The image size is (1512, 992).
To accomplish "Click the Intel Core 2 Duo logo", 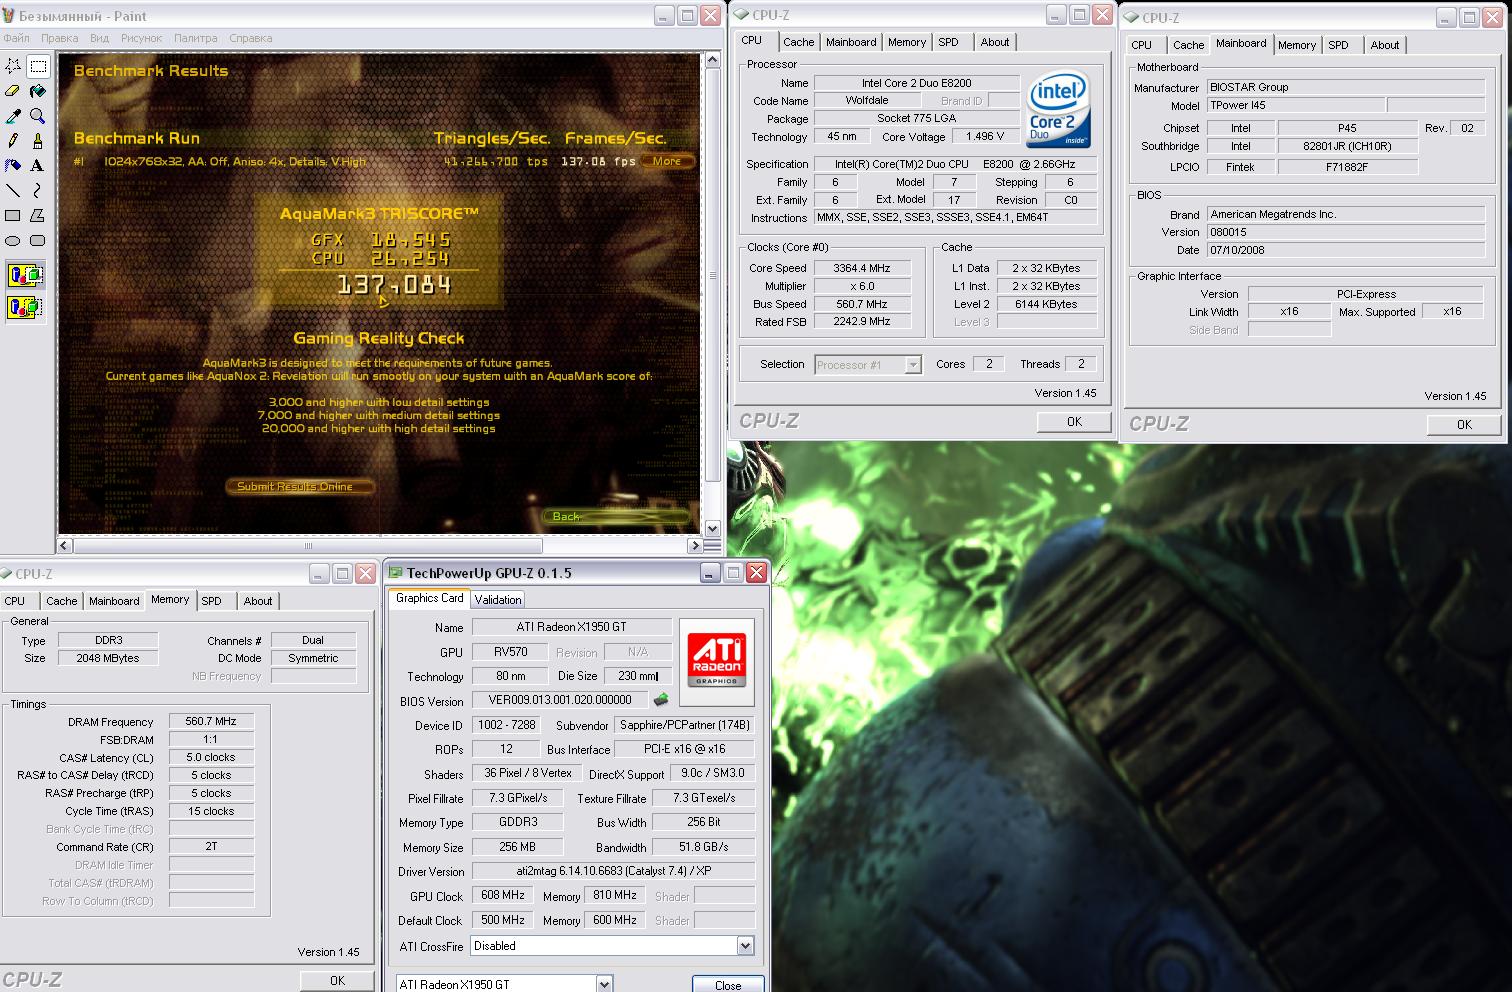I will click(1057, 109).
